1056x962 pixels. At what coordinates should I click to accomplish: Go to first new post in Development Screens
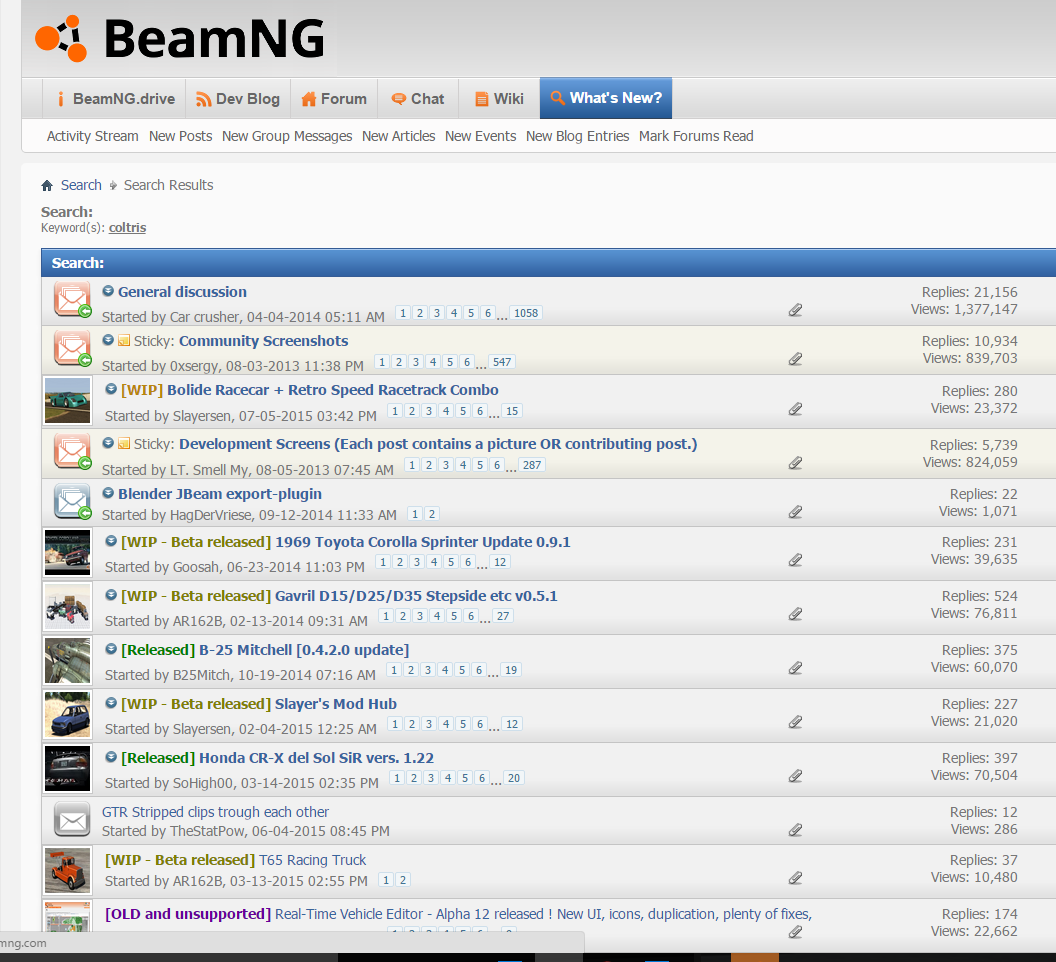pos(108,443)
